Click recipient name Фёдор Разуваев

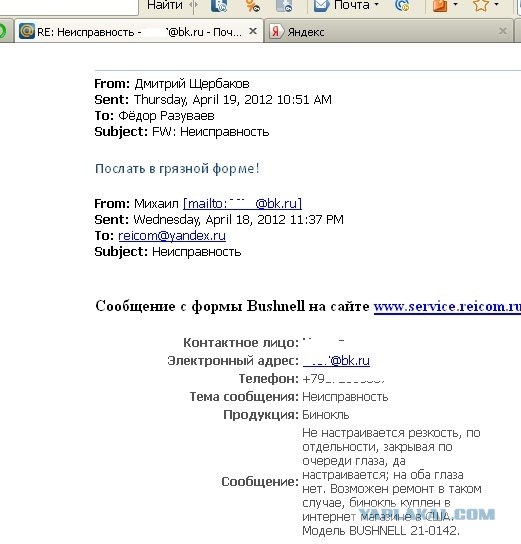[166, 116]
